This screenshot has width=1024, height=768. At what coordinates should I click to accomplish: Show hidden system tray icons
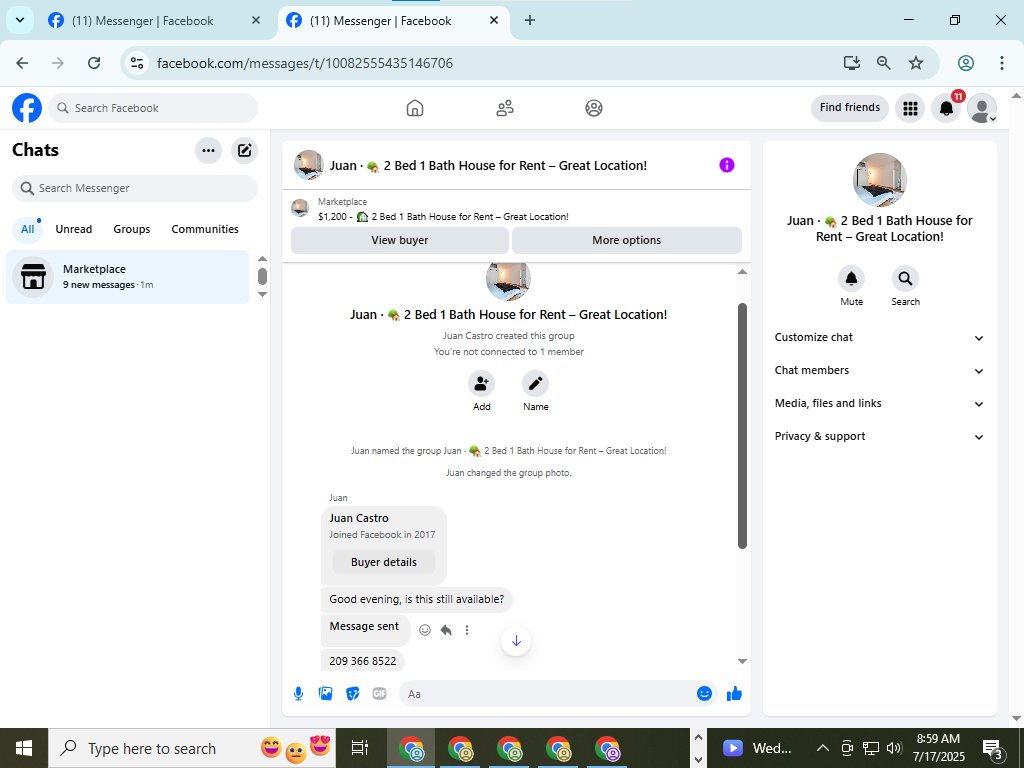(823, 748)
